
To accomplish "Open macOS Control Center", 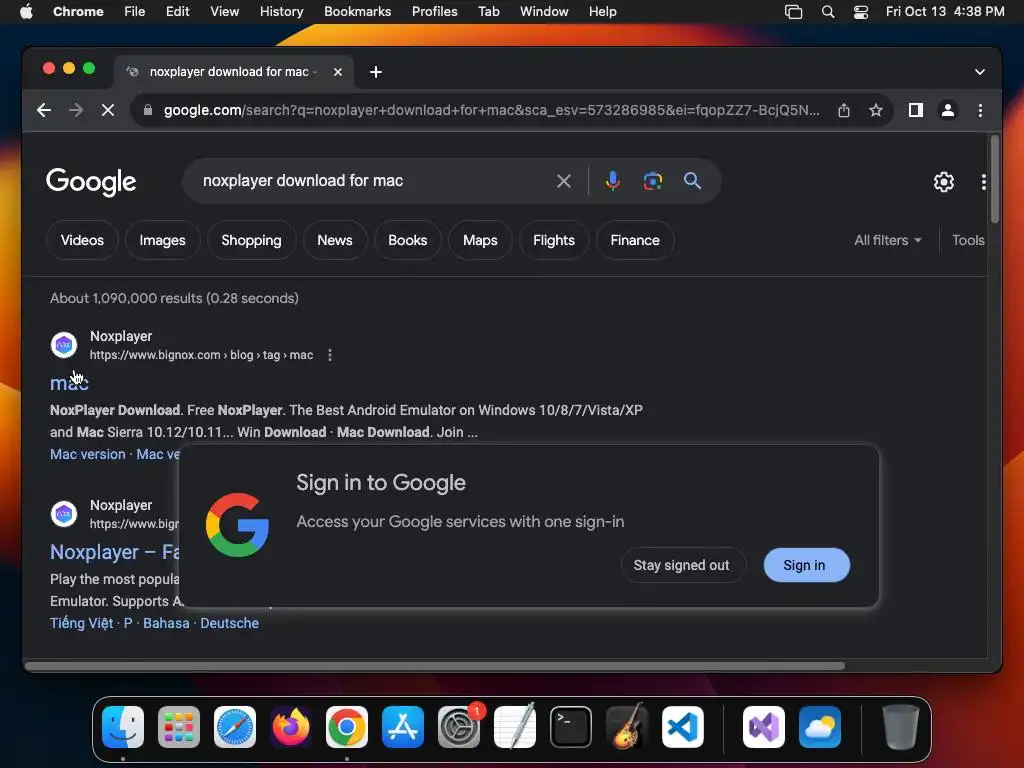I will [x=861, y=12].
